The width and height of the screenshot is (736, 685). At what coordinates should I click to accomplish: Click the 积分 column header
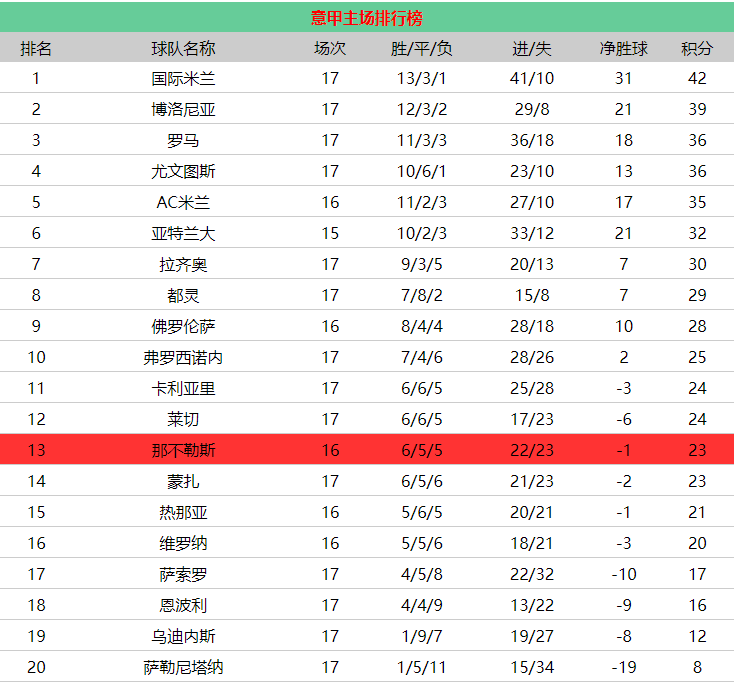tap(697, 48)
